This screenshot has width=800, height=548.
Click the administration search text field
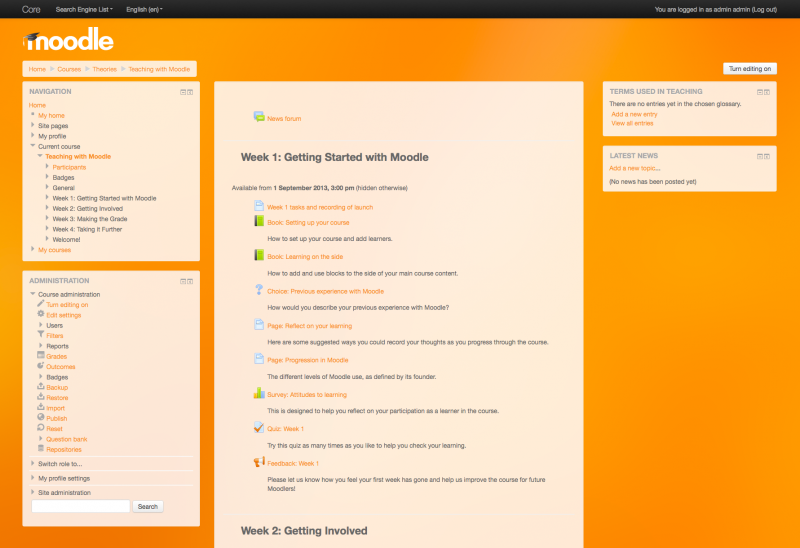(81, 506)
